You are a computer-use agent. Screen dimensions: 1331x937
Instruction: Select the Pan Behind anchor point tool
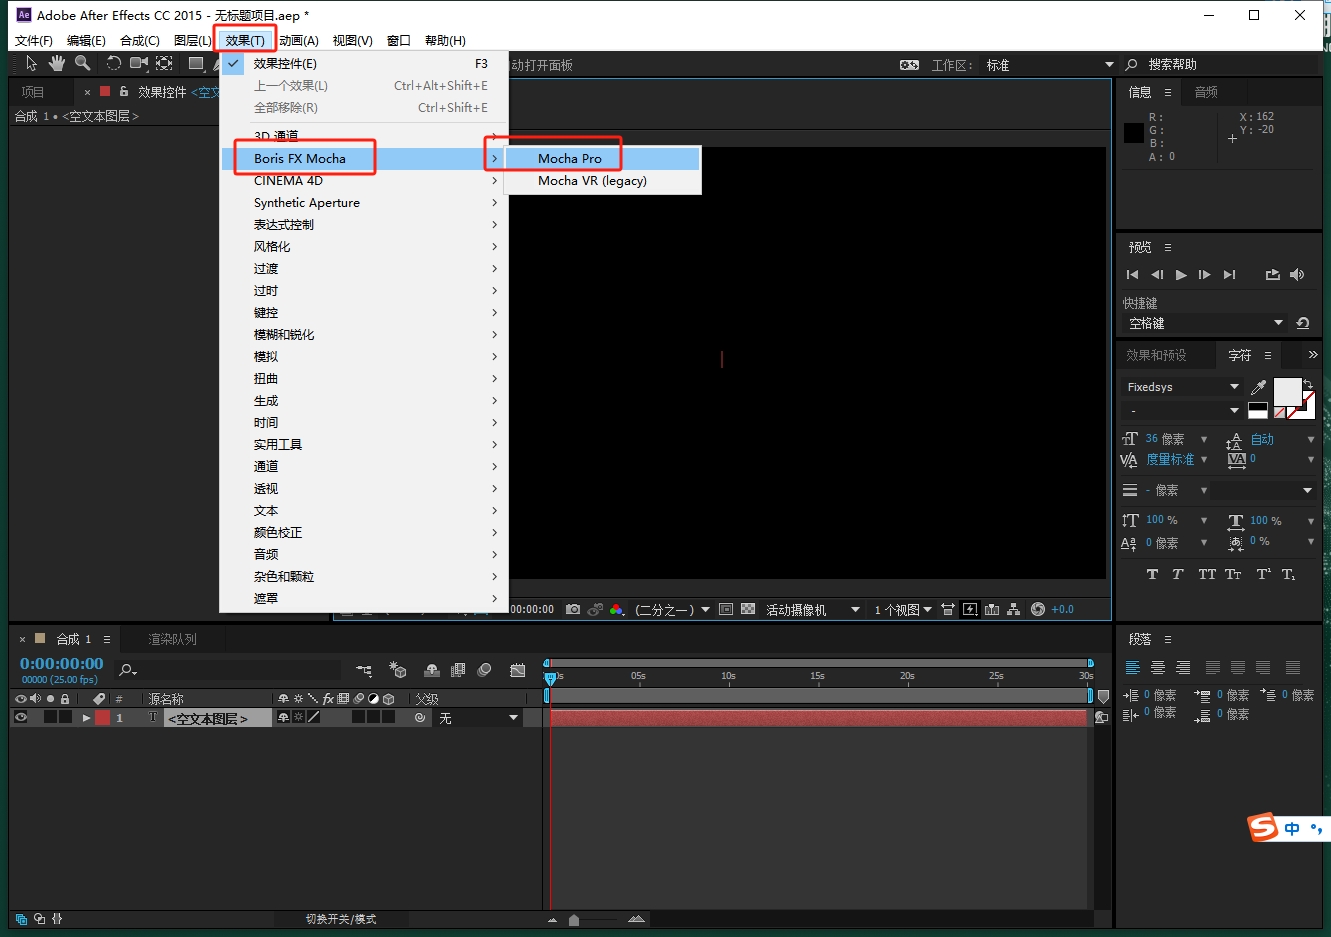[x=164, y=63]
